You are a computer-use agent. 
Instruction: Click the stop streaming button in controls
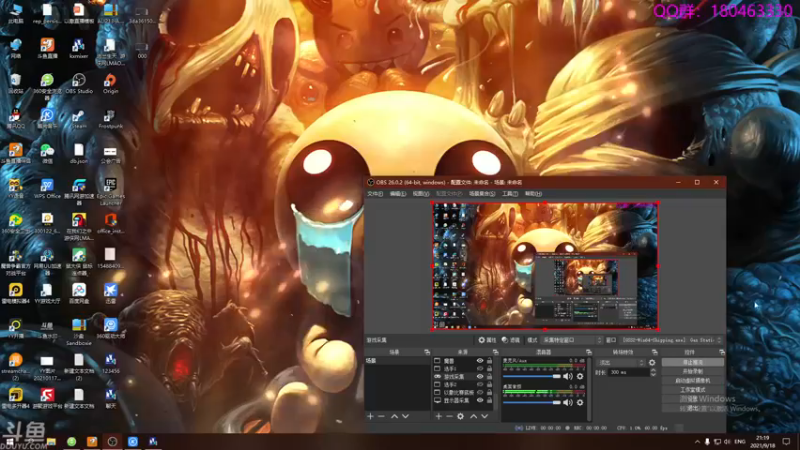(692, 362)
